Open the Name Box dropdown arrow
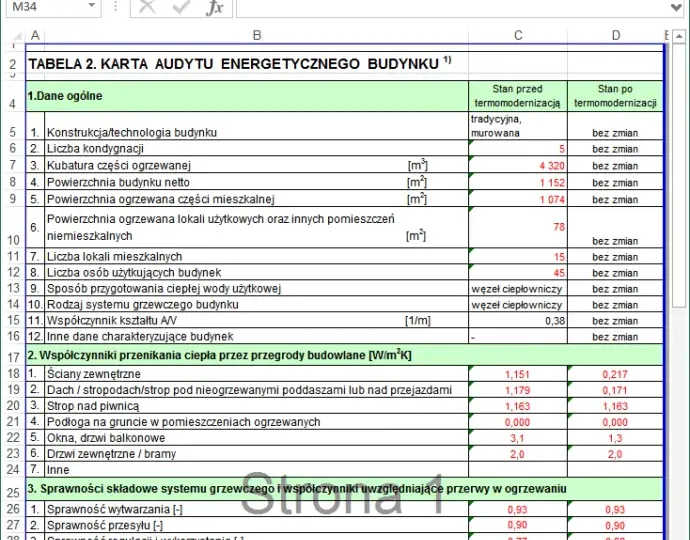Image resolution: width=690 pixels, height=540 pixels. click(92, 6)
